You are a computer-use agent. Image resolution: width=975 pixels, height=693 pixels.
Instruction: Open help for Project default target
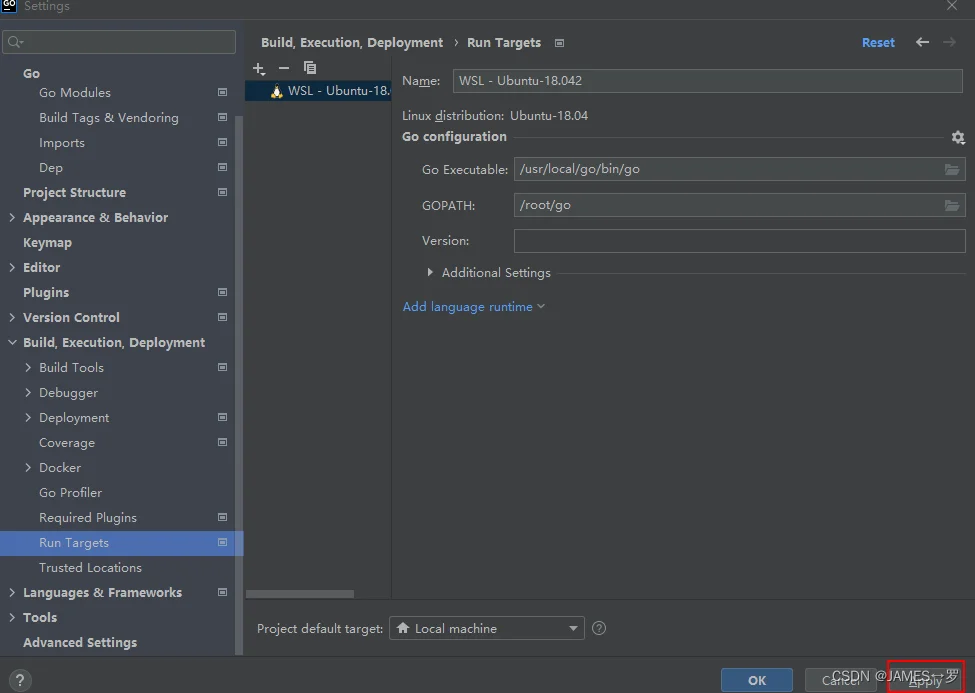pyautogui.click(x=599, y=628)
